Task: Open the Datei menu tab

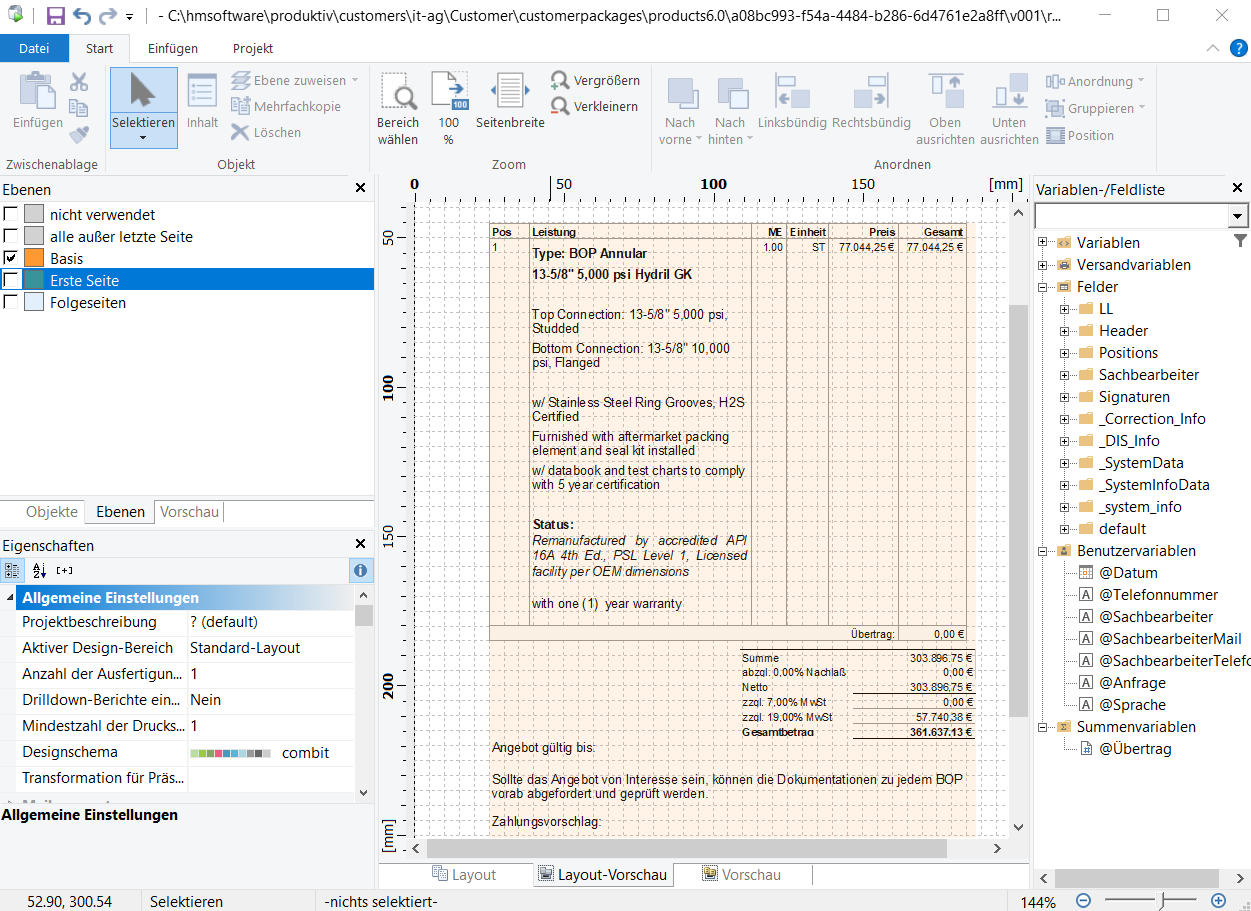Action: tap(34, 48)
